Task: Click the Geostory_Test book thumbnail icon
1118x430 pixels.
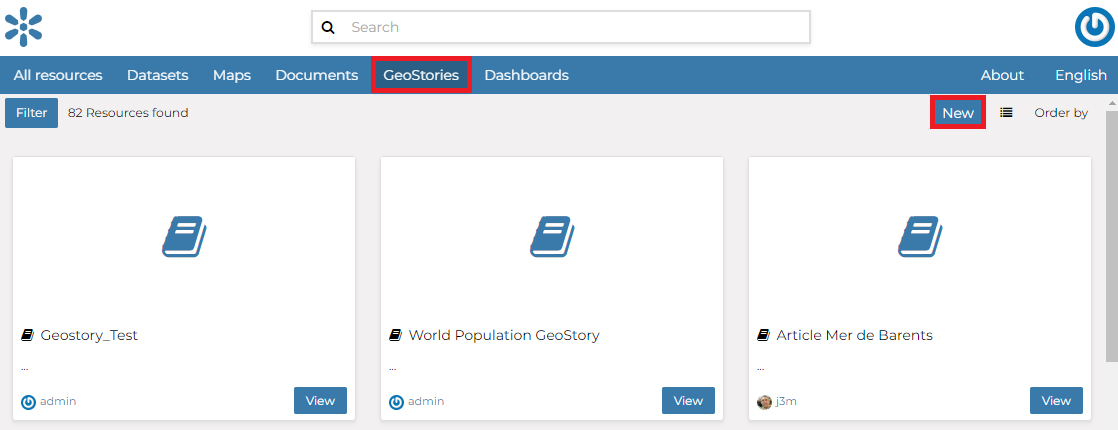Action: tap(184, 238)
